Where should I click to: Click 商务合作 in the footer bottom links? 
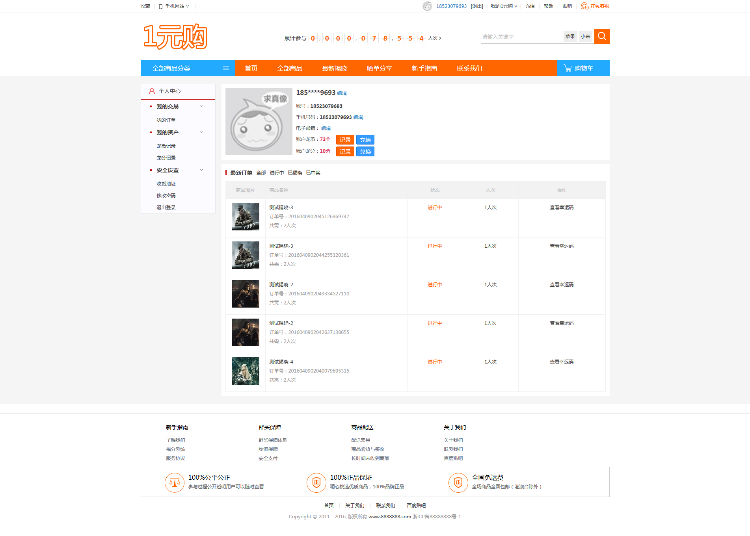coord(416,505)
